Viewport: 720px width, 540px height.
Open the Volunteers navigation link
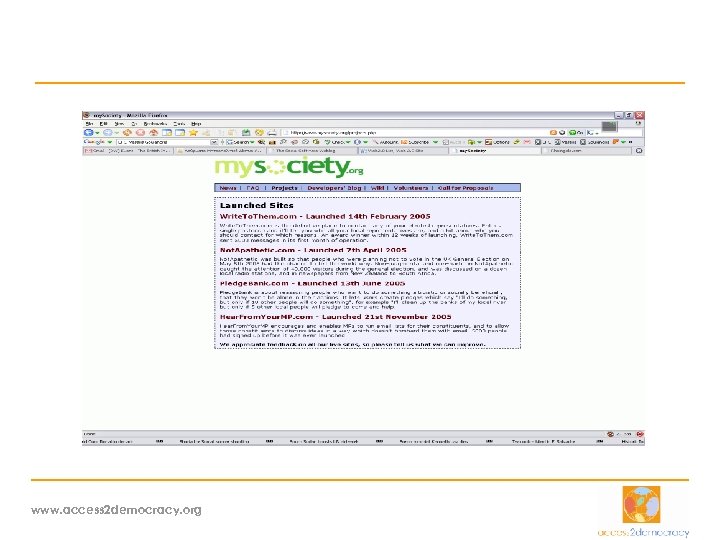click(411, 188)
